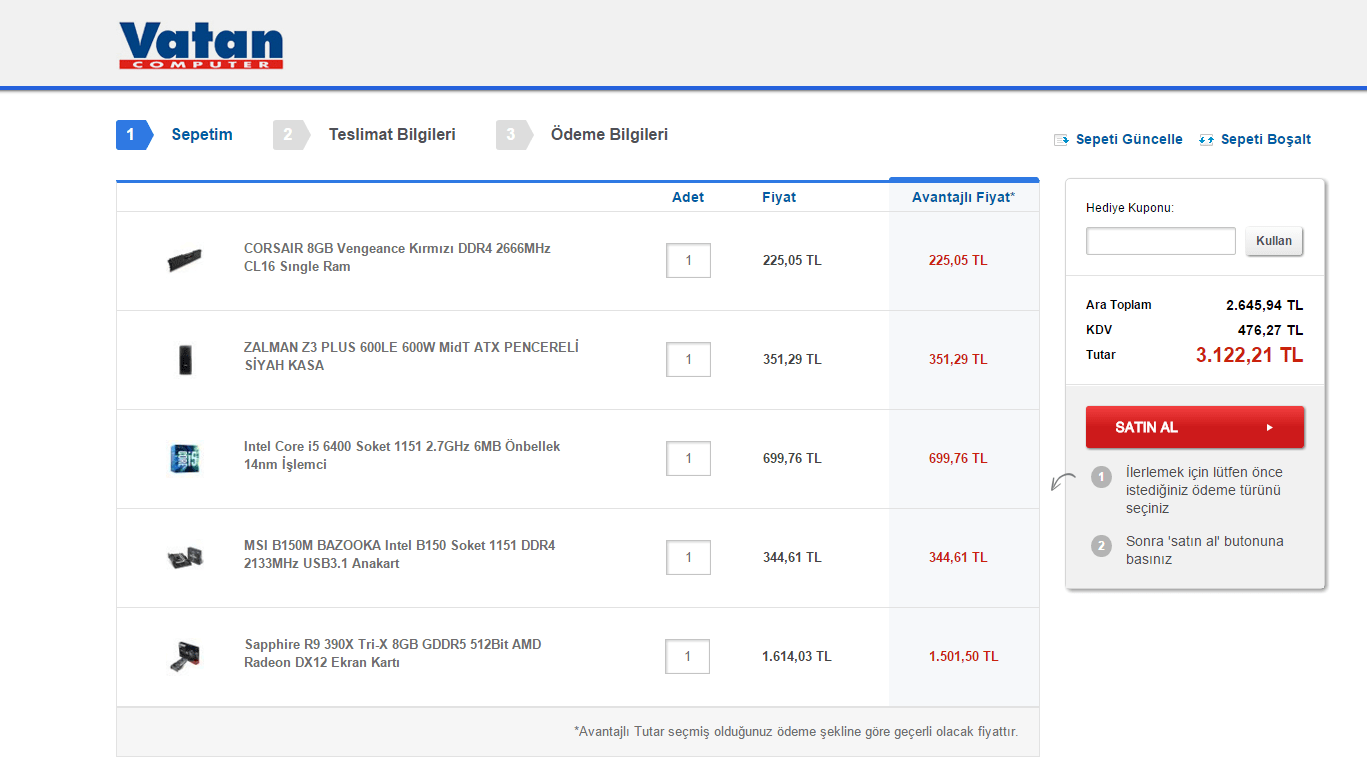The width and height of the screenshot is (1367, 764).
Task: Click the Corsair RAM quantity field
Action: pyautogui.click(x=688, y=261)
